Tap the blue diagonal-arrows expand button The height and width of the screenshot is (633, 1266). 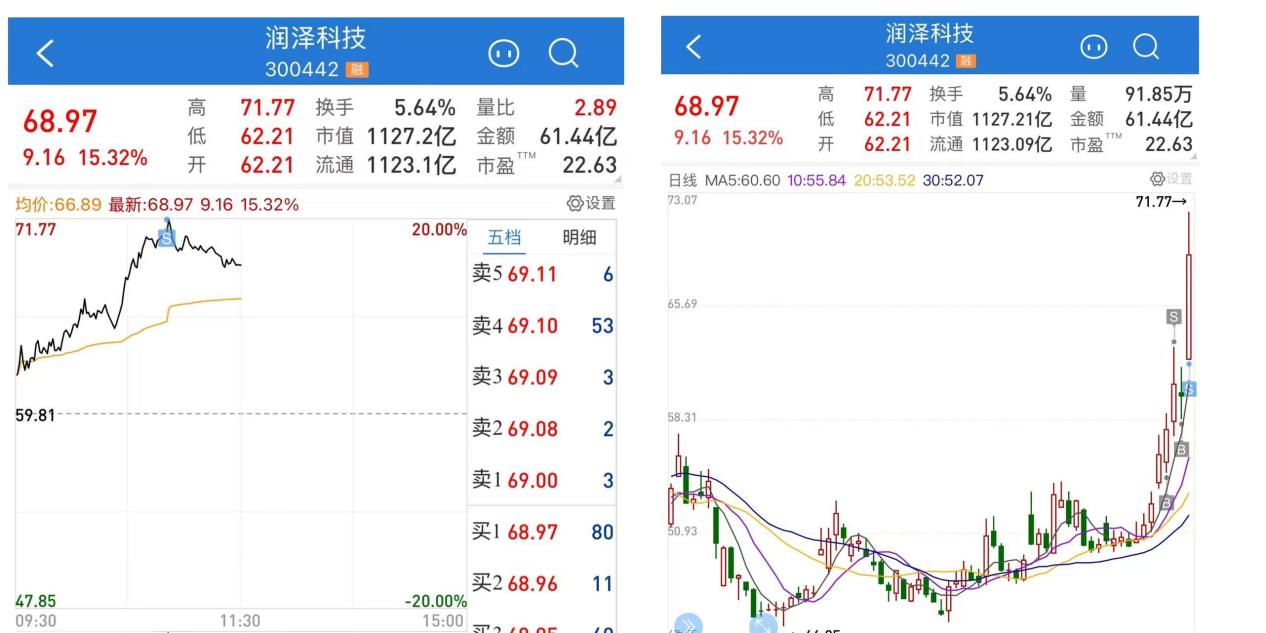763,625
